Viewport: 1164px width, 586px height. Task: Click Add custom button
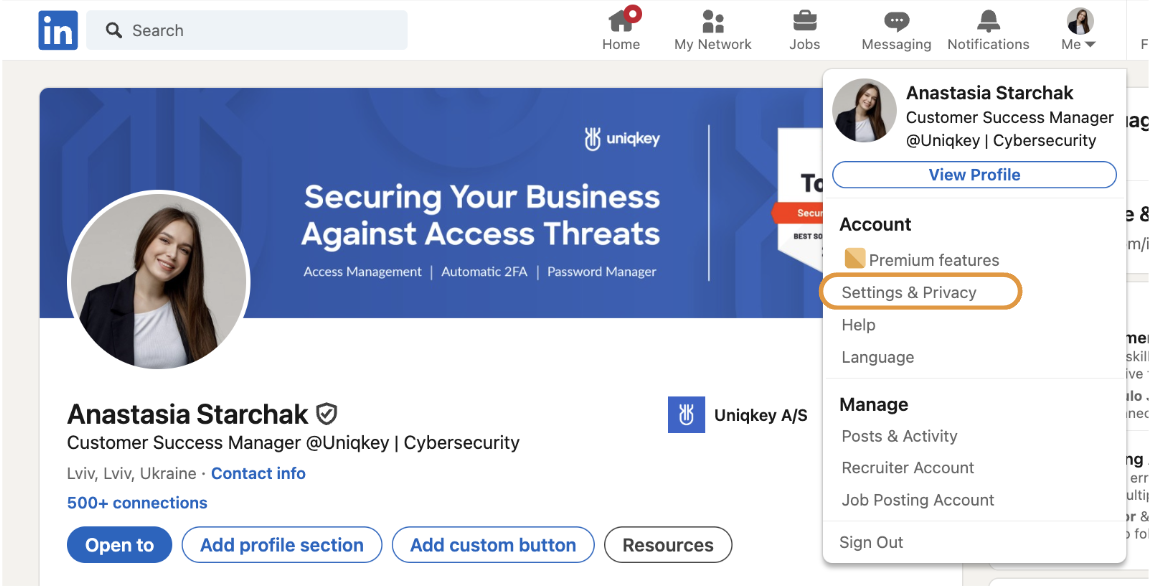click(493, 545)
